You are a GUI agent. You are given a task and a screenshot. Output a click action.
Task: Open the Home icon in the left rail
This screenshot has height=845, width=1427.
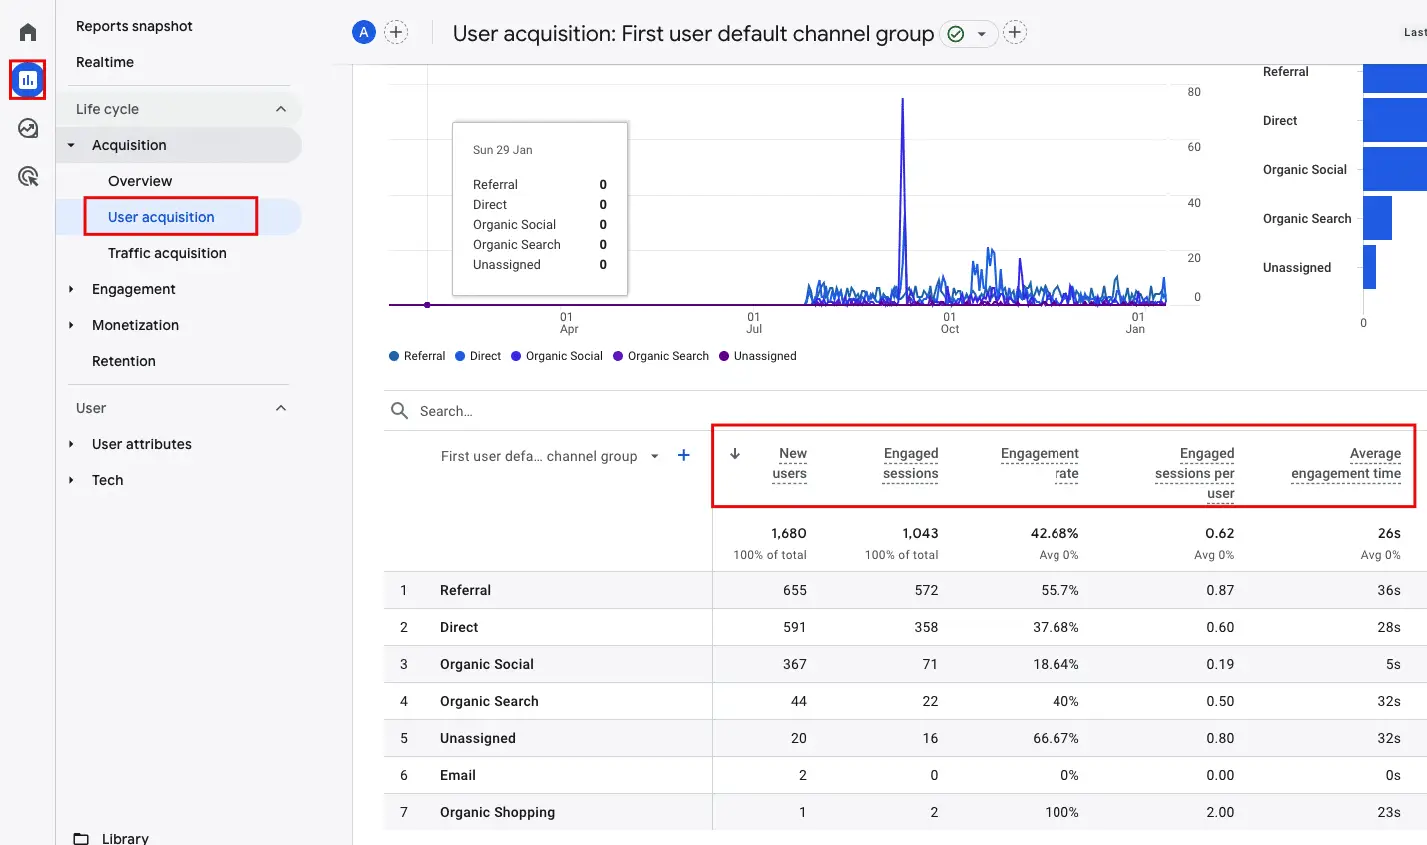coord(26,30)
